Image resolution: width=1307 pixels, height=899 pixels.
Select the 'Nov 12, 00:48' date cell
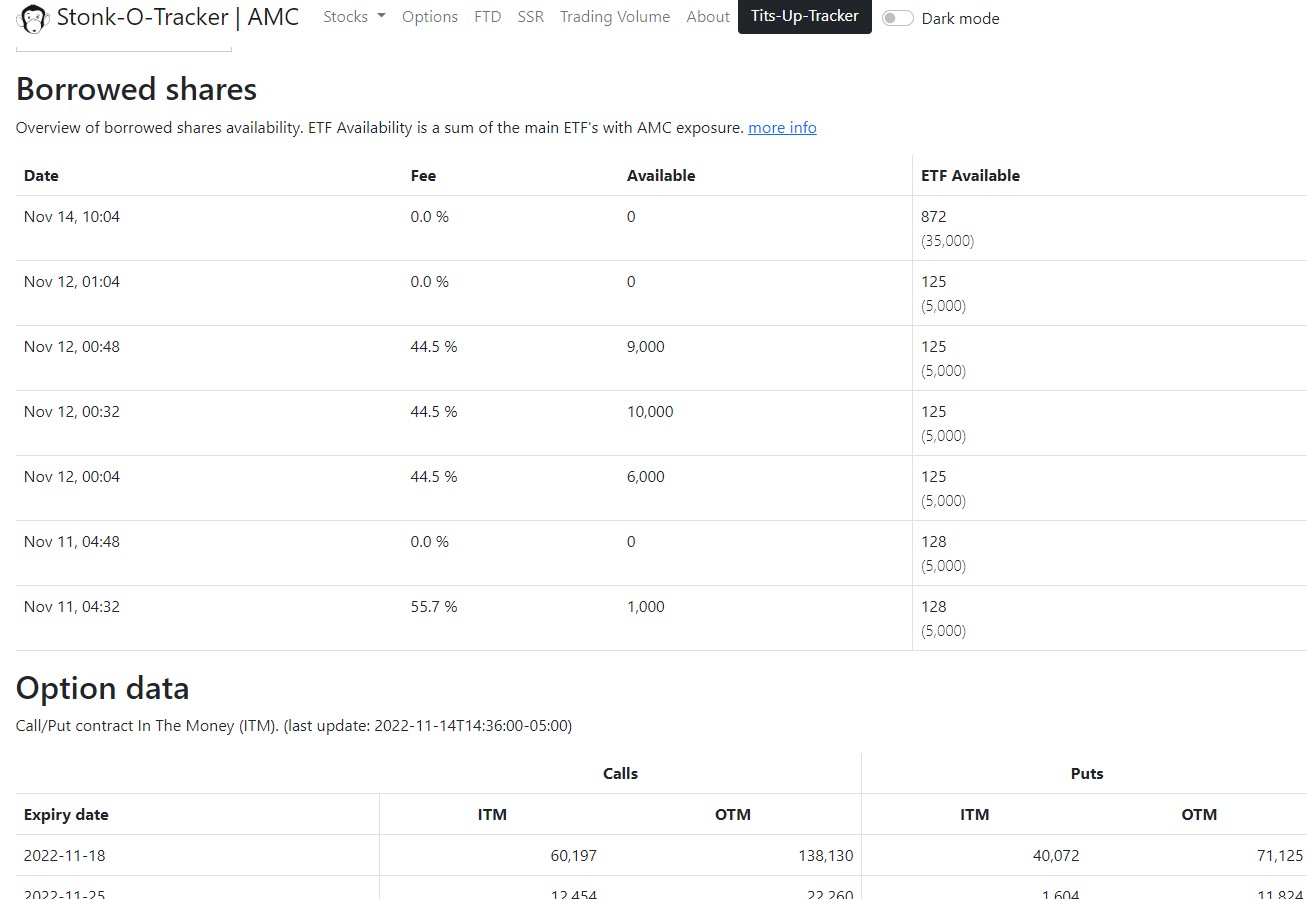coord(72,347)
